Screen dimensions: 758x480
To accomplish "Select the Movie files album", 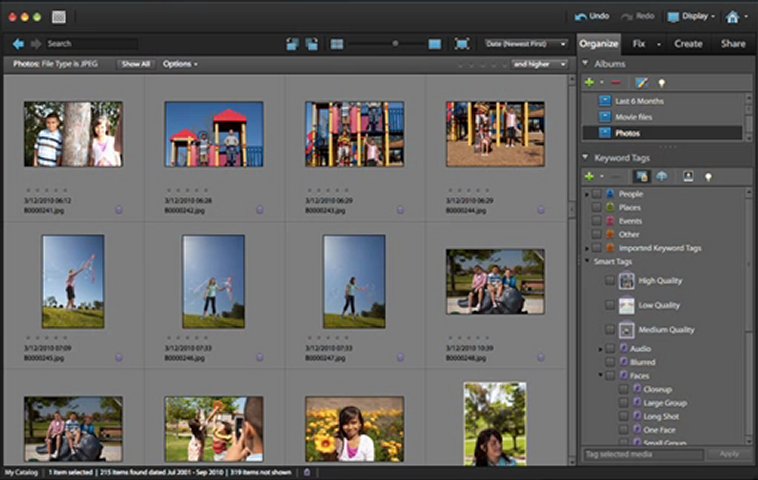I will (663, 117).
